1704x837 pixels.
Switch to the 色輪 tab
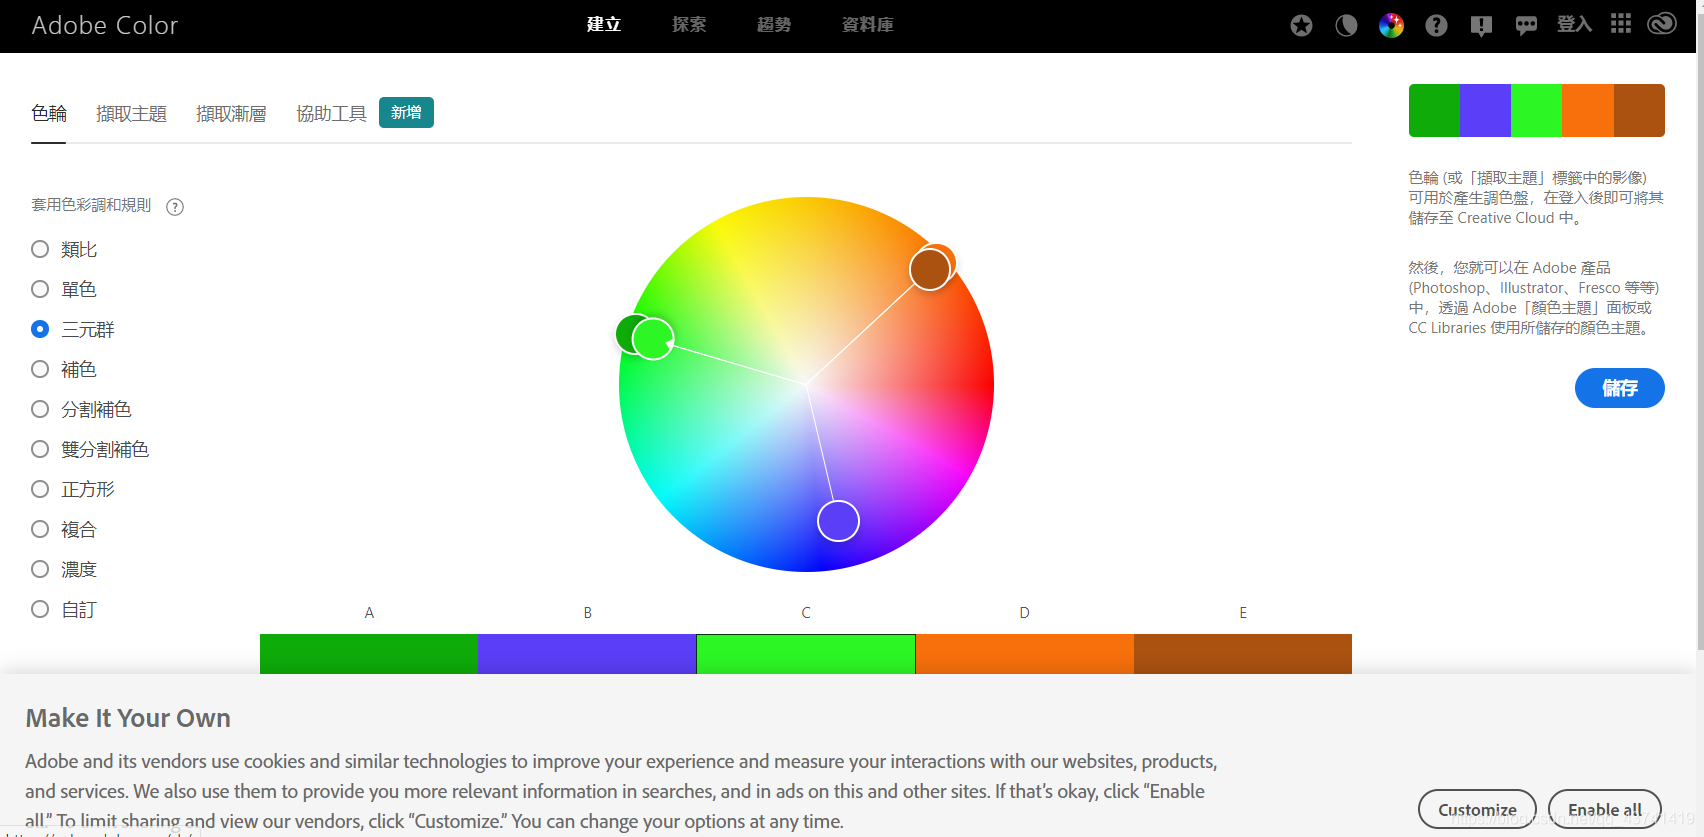pyautogui.click(x=49, y=113)
